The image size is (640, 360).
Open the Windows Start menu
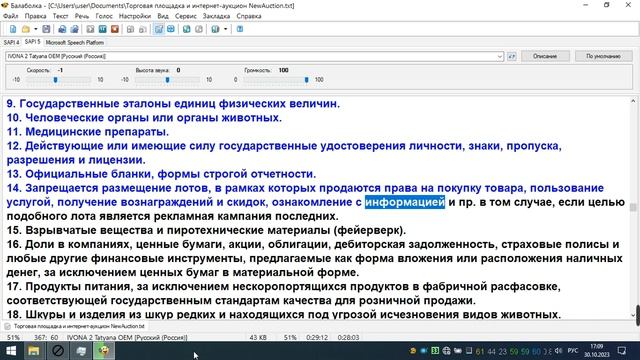pos(11,351)
